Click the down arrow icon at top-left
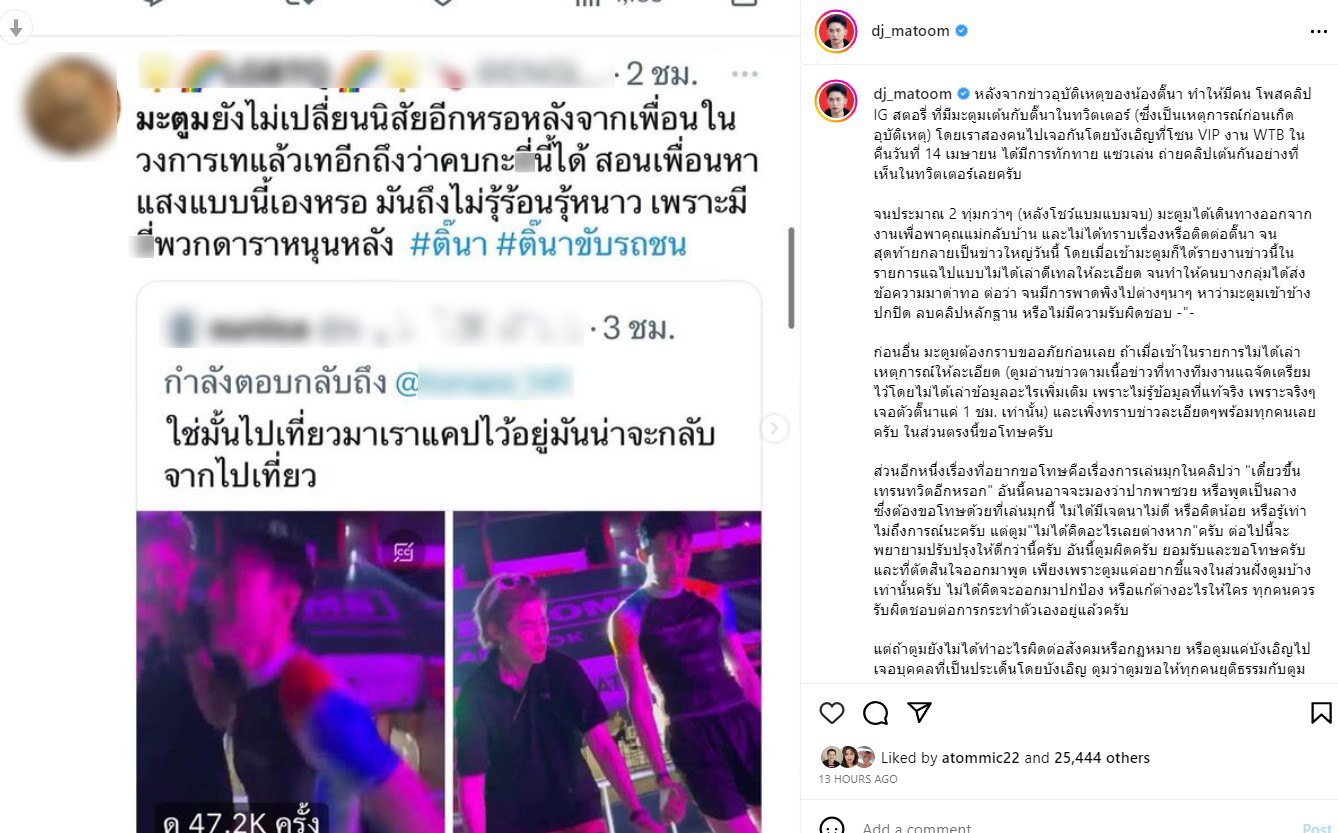The image size is (1338, 833). (14, 28)
